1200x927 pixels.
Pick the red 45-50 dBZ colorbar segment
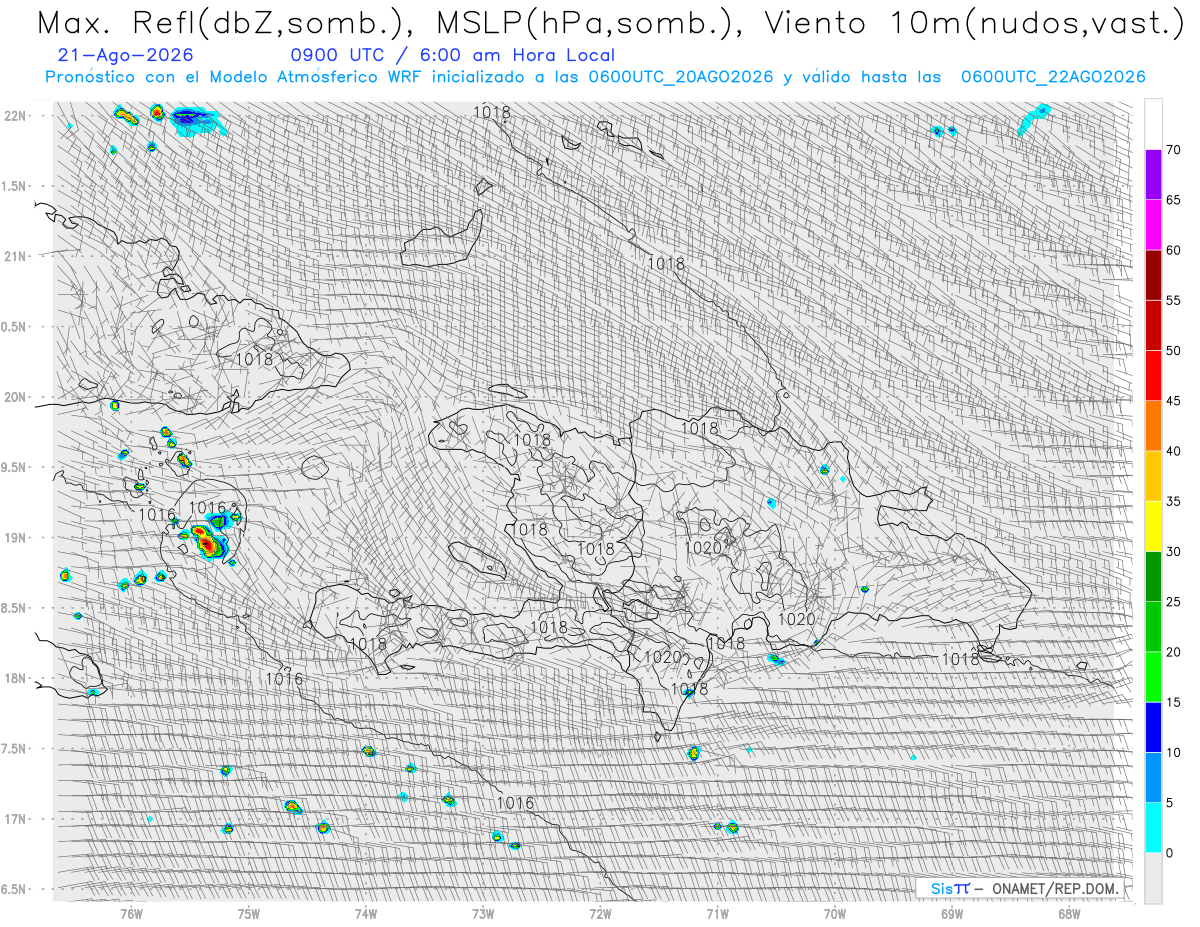(1153, 376)
